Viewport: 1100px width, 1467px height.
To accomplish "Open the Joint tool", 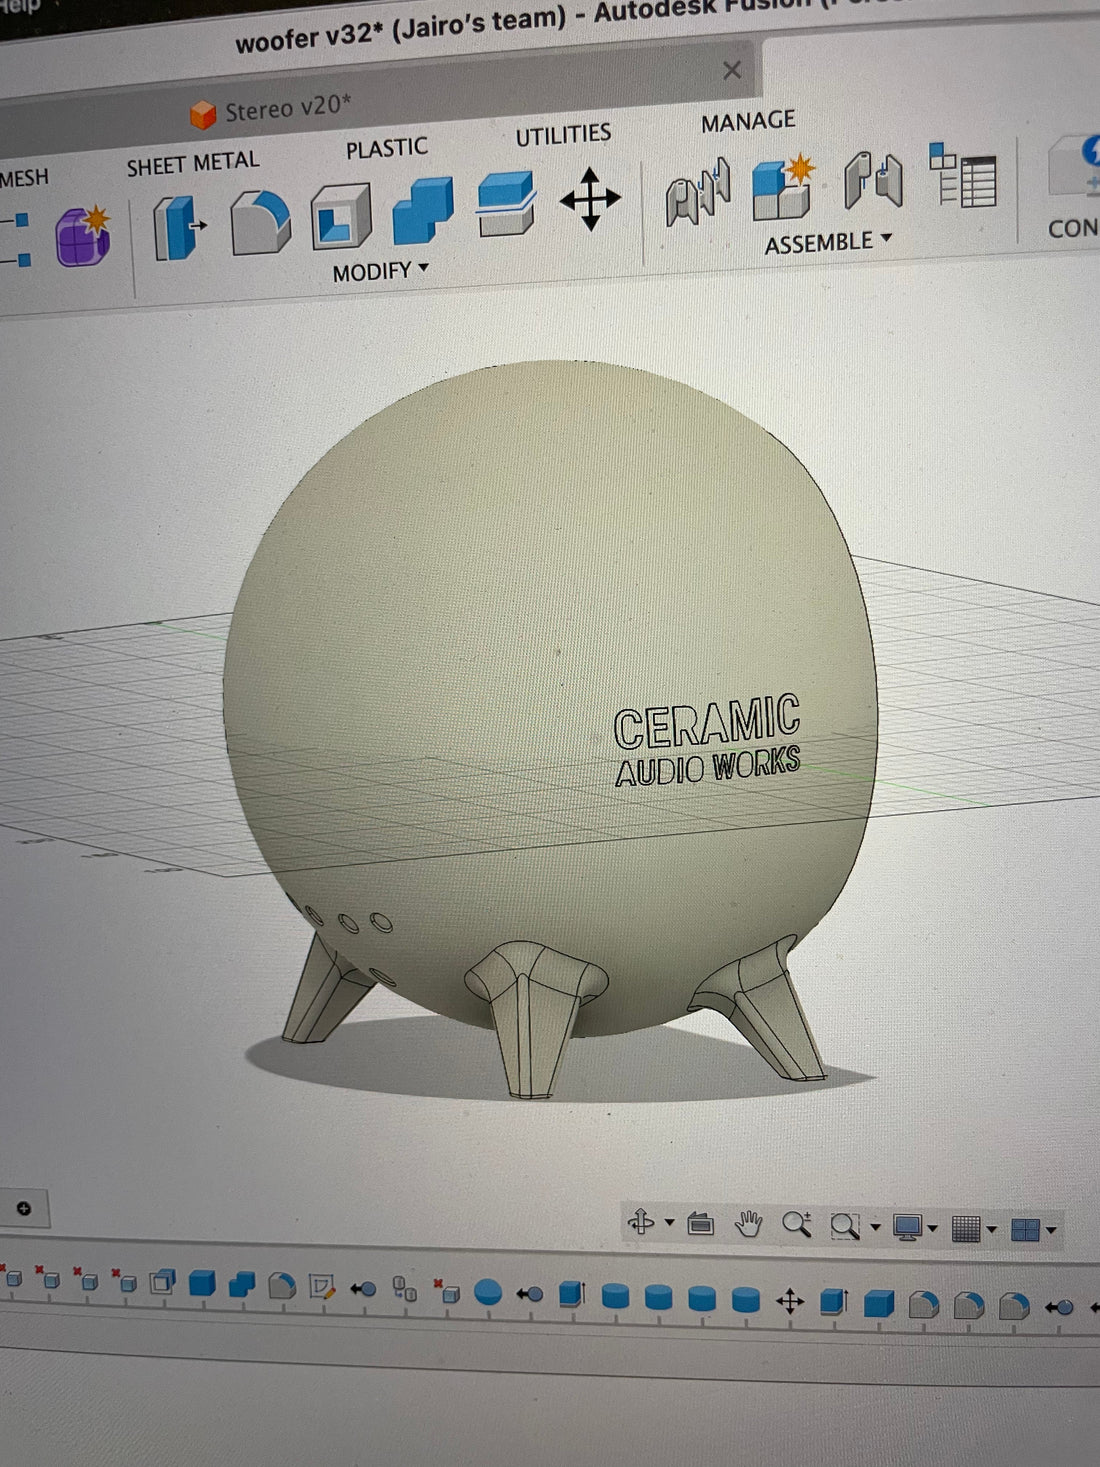I will 698,191.
